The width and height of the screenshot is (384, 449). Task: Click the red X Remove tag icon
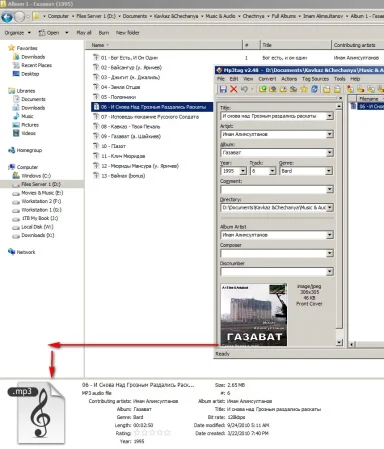point(234,89)
